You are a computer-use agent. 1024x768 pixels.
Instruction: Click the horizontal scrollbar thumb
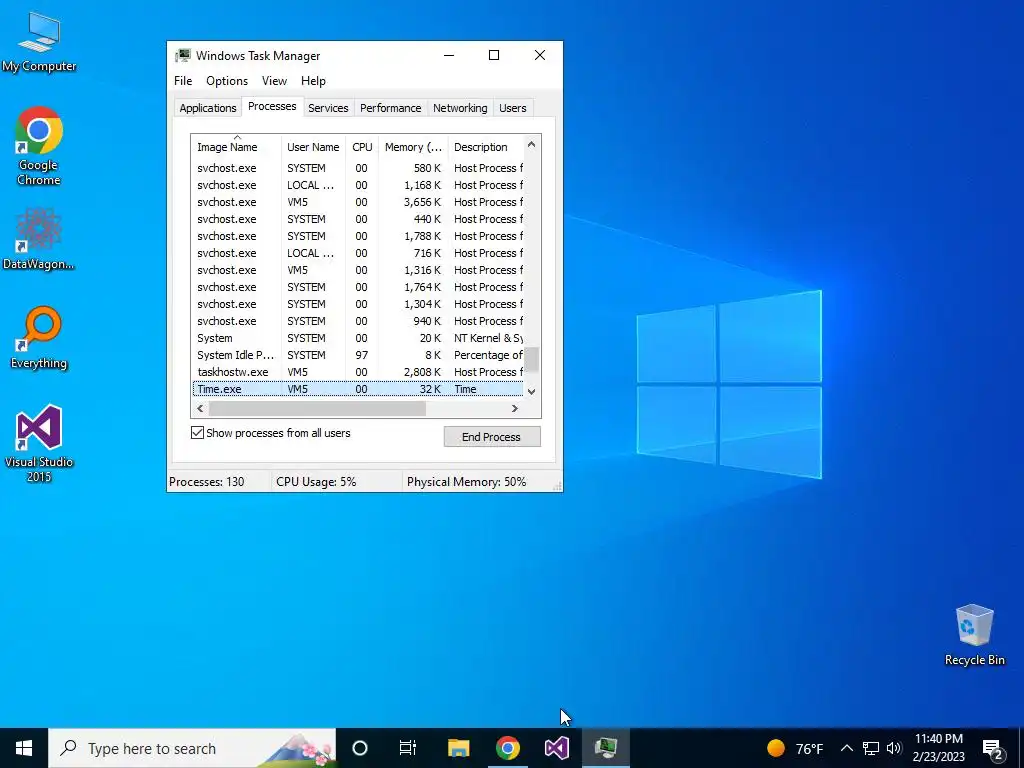tap(317, 409)
